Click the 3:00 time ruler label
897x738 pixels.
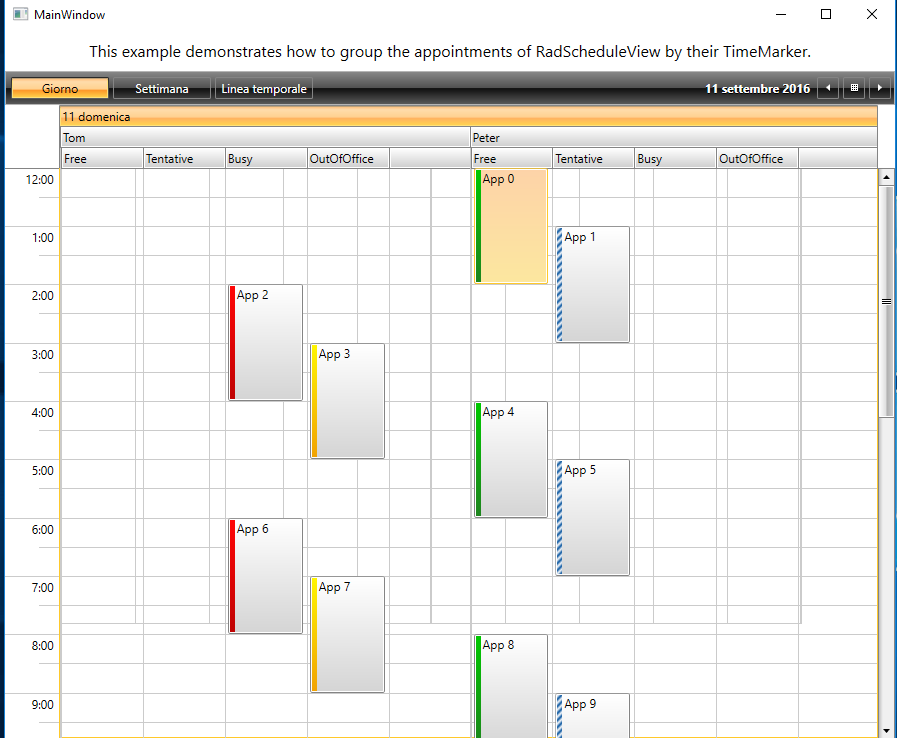point(43,355)
